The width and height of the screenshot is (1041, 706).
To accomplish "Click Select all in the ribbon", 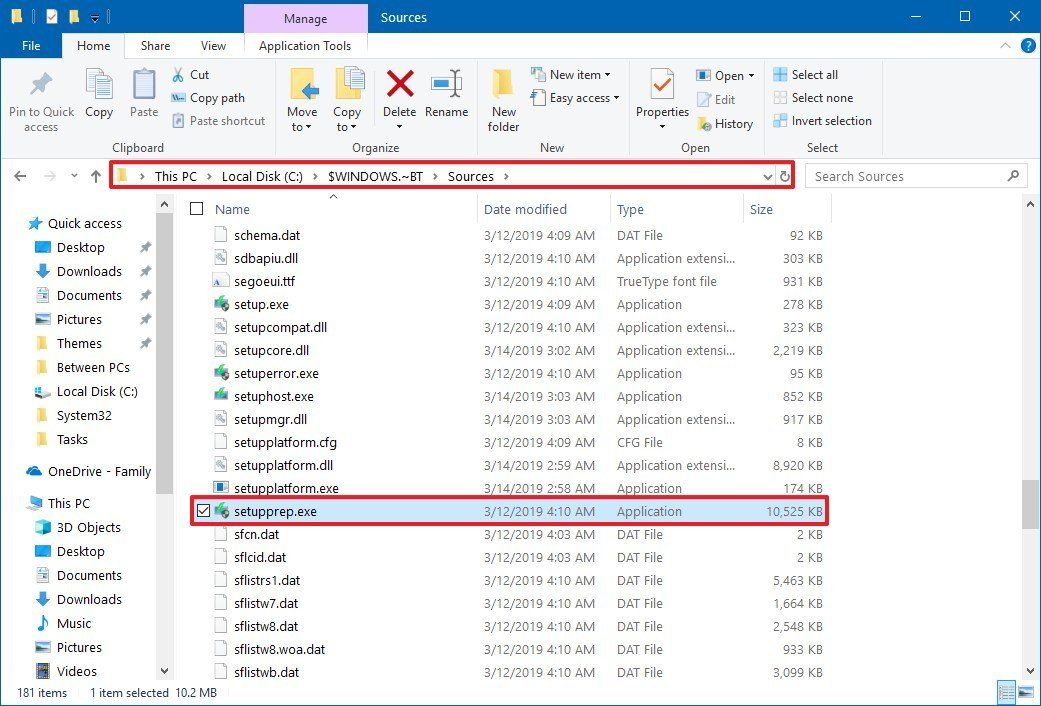I will 807,74.
